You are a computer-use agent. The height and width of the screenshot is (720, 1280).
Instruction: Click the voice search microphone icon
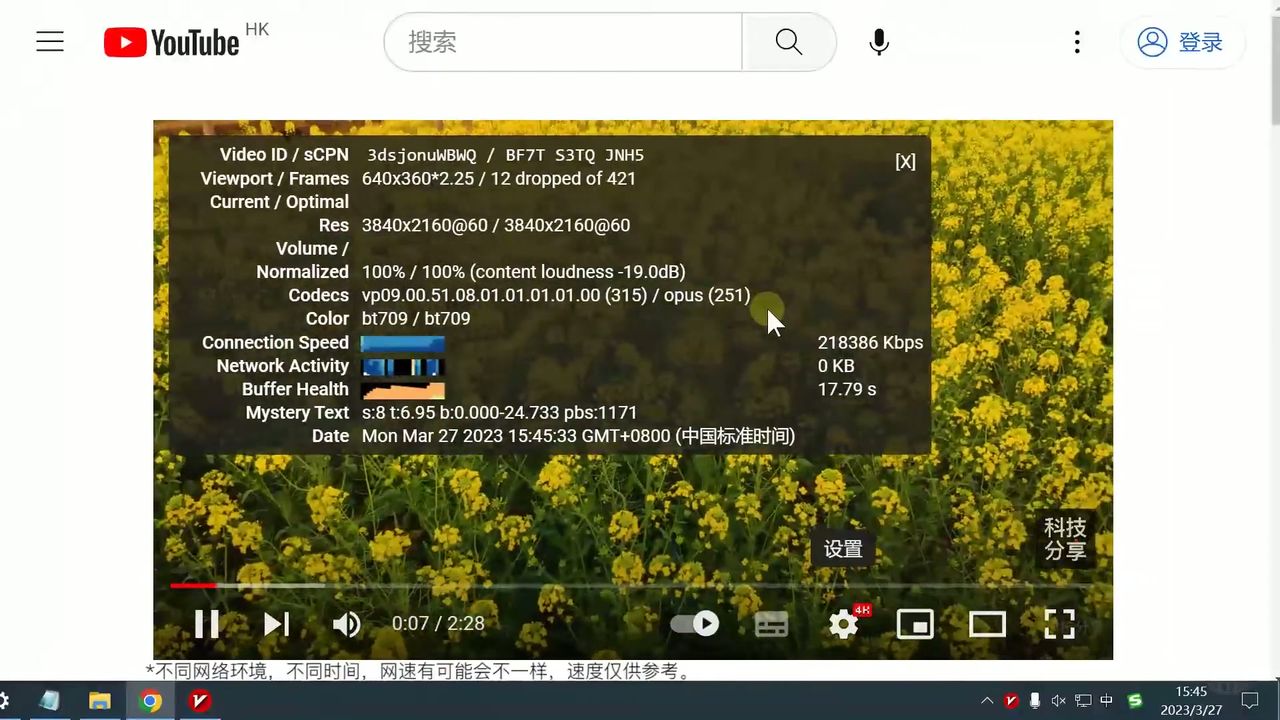(878, 42)
